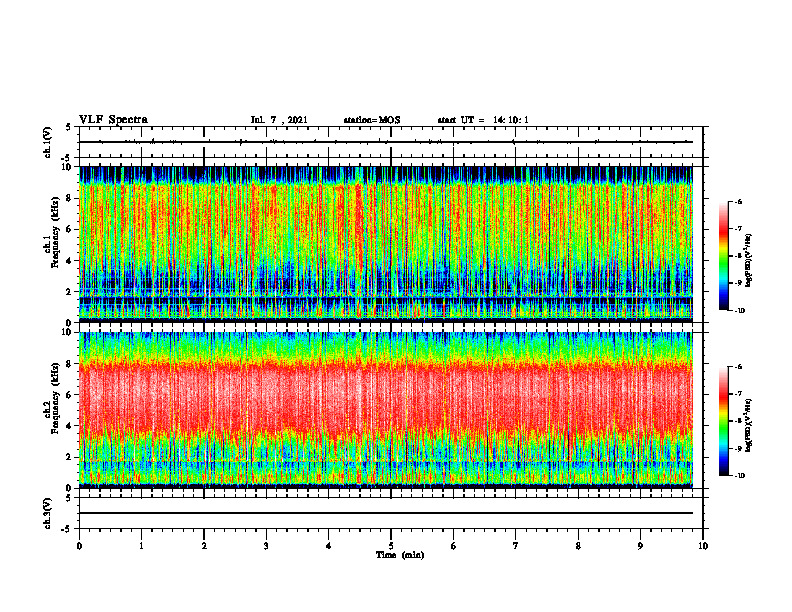This screenshot has height=612, width=792.
Task: Select the ch.2 "Frequency (kHz)" axis label
Action: pos(56,398)
